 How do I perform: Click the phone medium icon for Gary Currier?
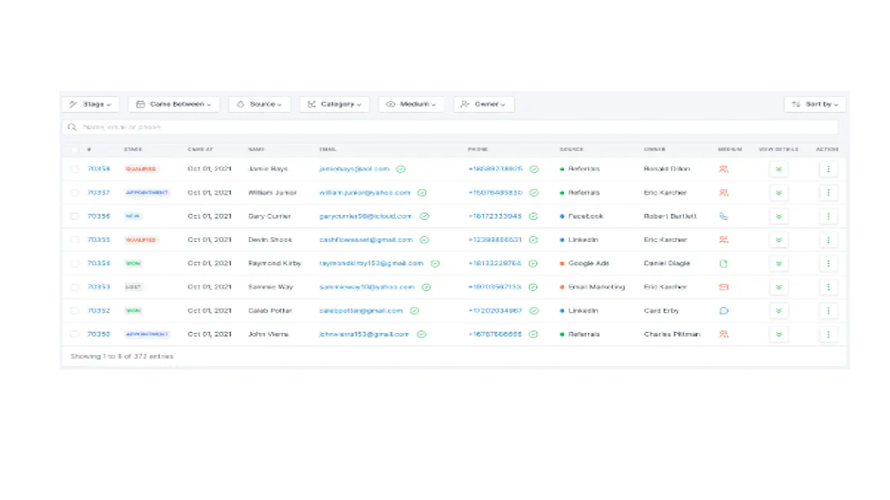tap(724, 216)
